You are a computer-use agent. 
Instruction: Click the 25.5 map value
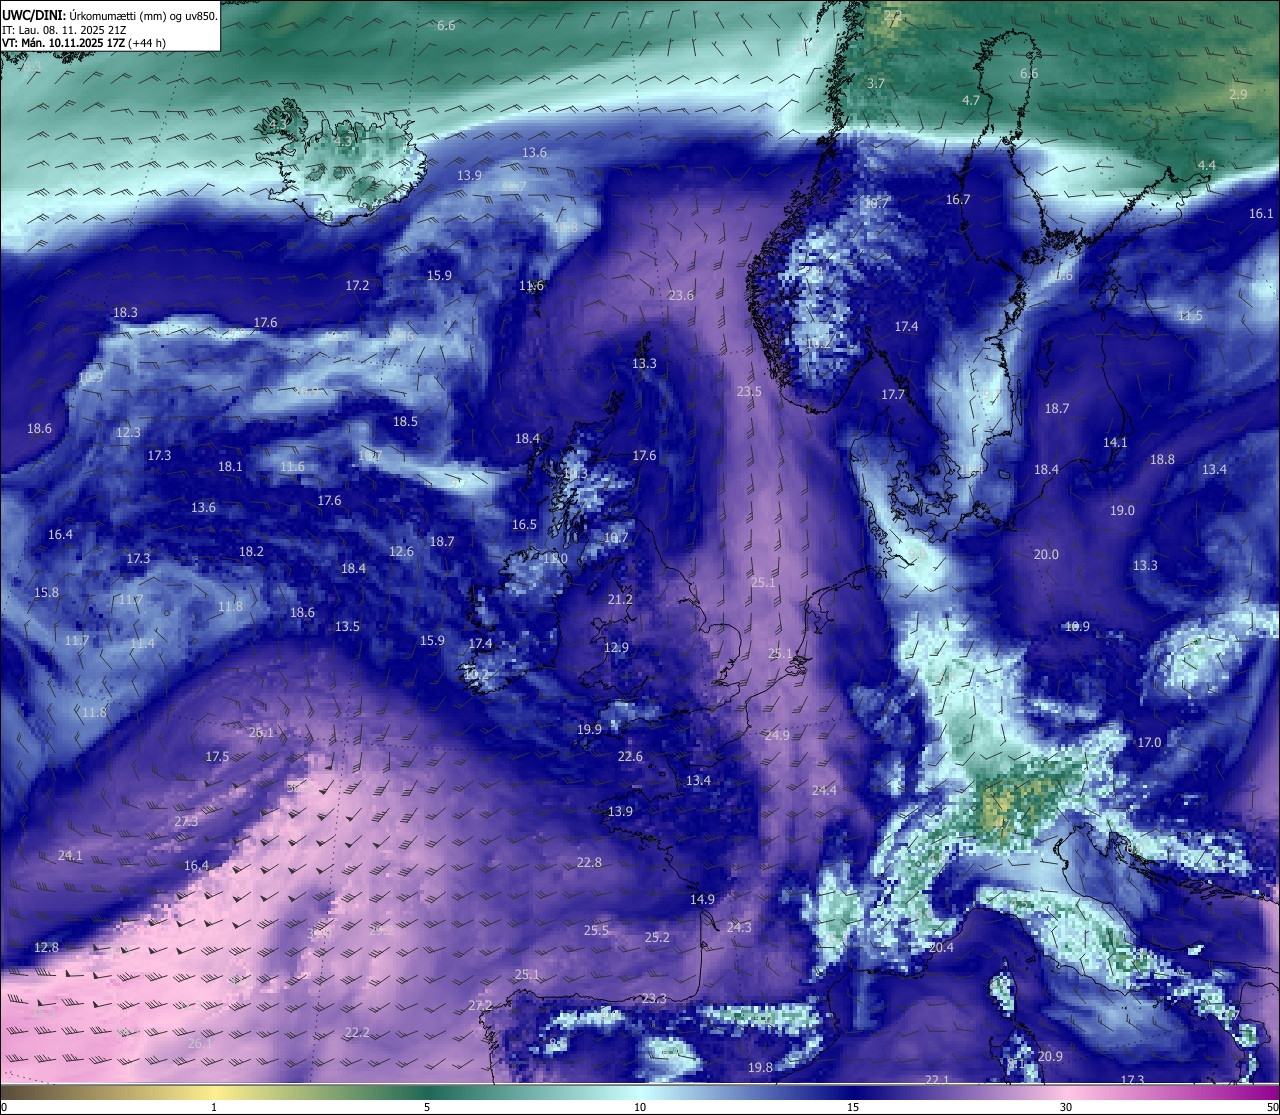tap(596, 930)
